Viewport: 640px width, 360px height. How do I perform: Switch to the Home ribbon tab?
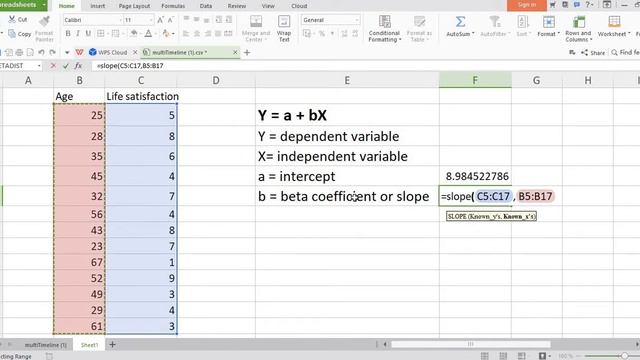67,6
